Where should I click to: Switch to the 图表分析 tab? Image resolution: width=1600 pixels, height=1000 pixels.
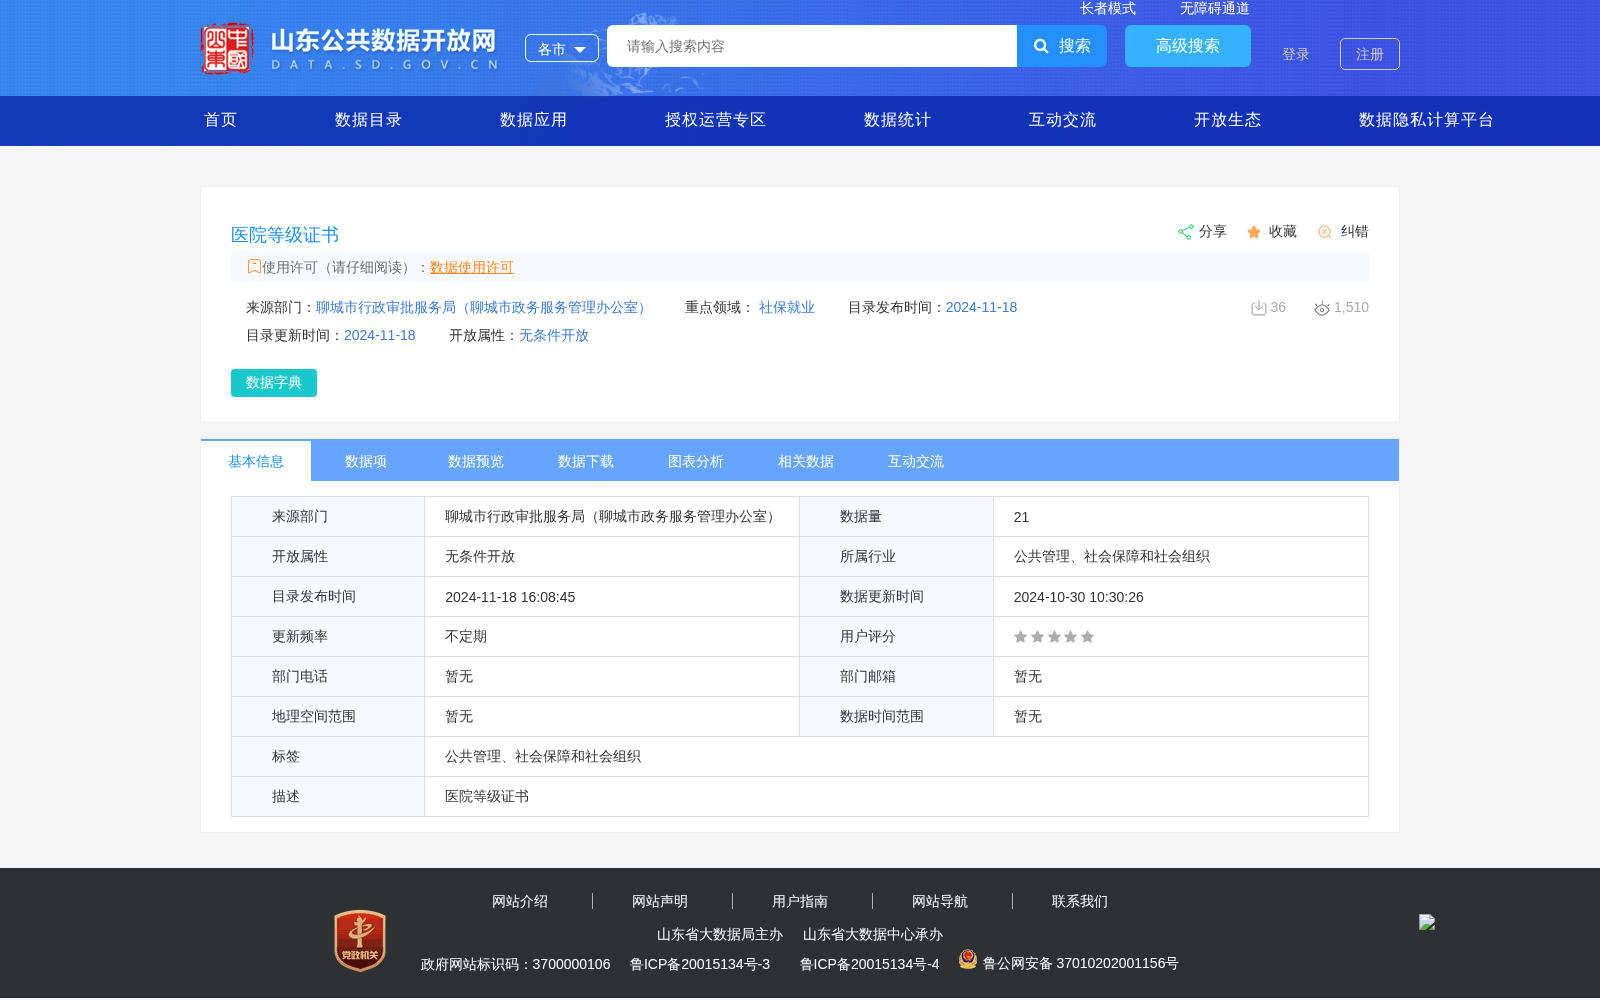[696, 461]
